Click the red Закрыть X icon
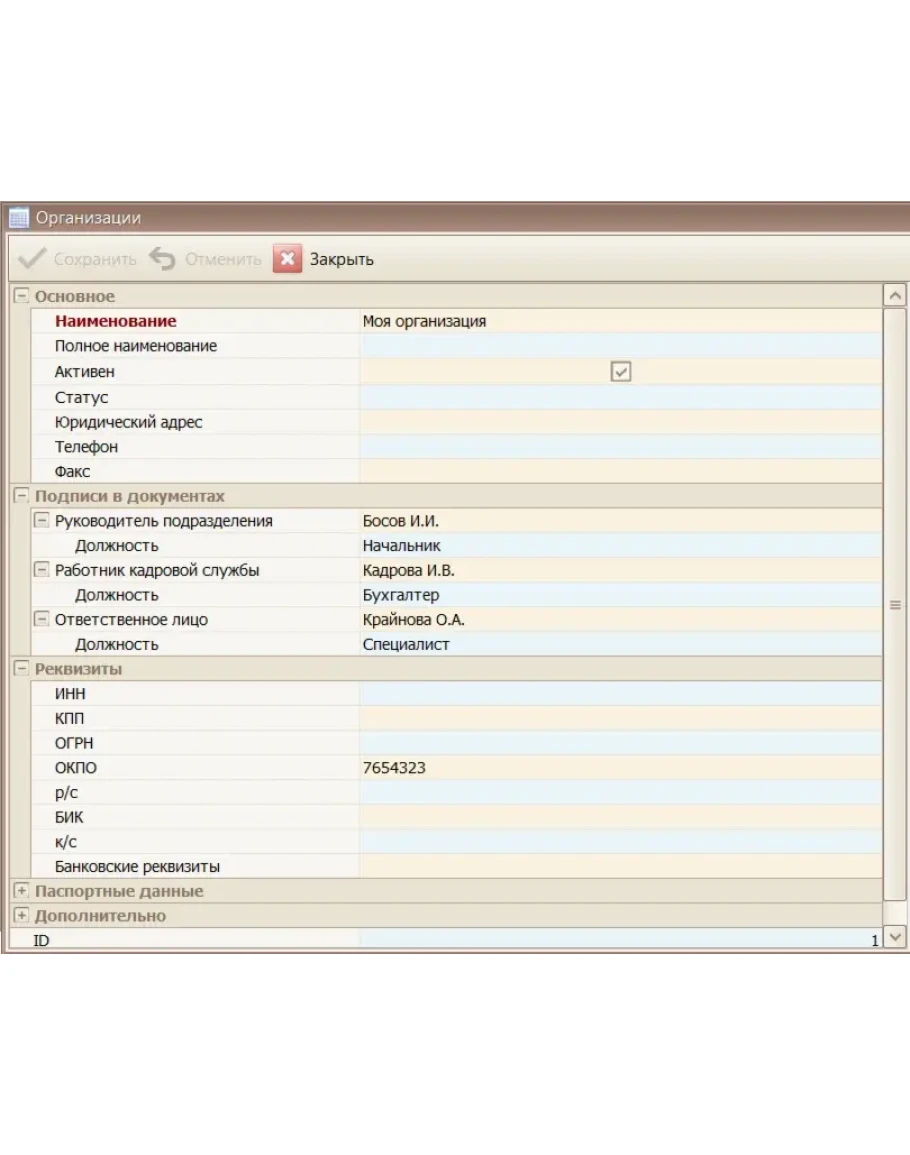Image resolution: width=910 pixels, height=1155 pixels. (x=287, y=259)
